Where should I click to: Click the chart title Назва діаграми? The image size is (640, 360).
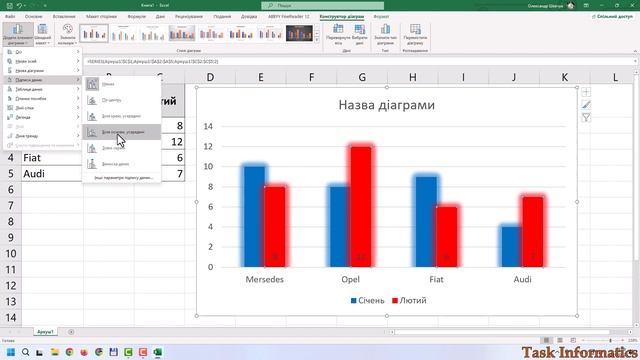tap(387, 105)
